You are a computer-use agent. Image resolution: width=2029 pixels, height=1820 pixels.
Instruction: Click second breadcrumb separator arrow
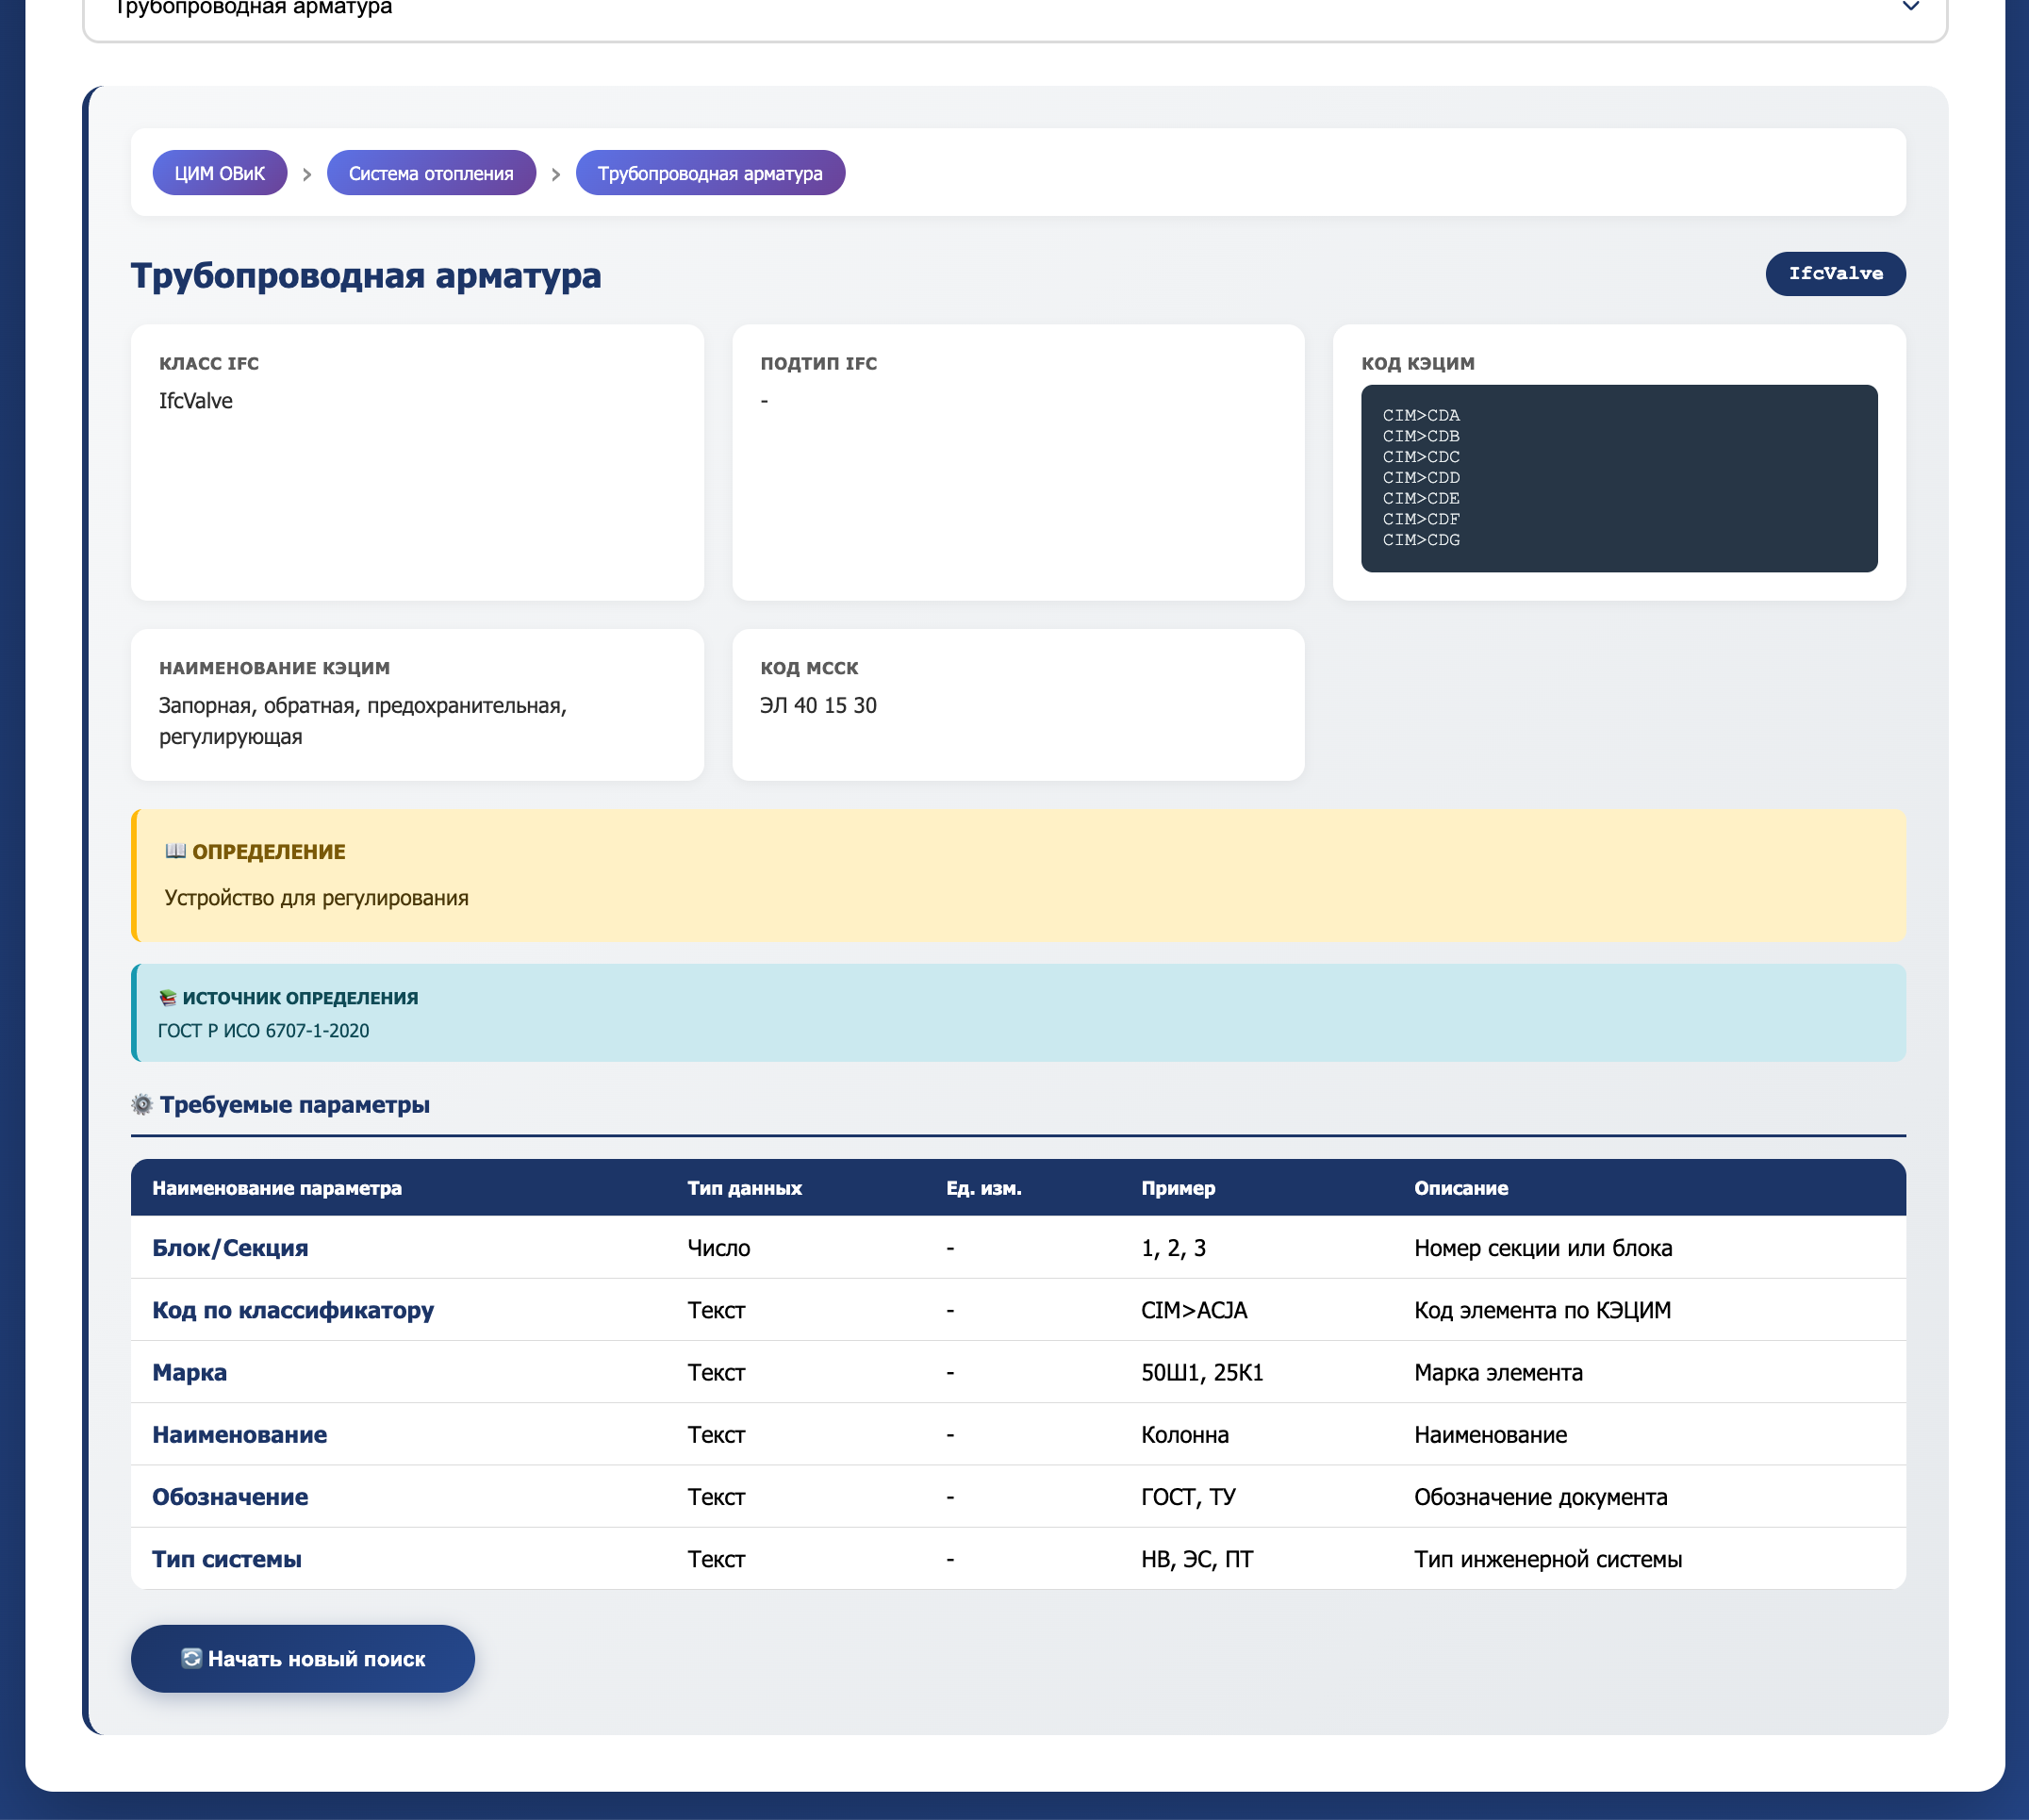pos(556,175)
